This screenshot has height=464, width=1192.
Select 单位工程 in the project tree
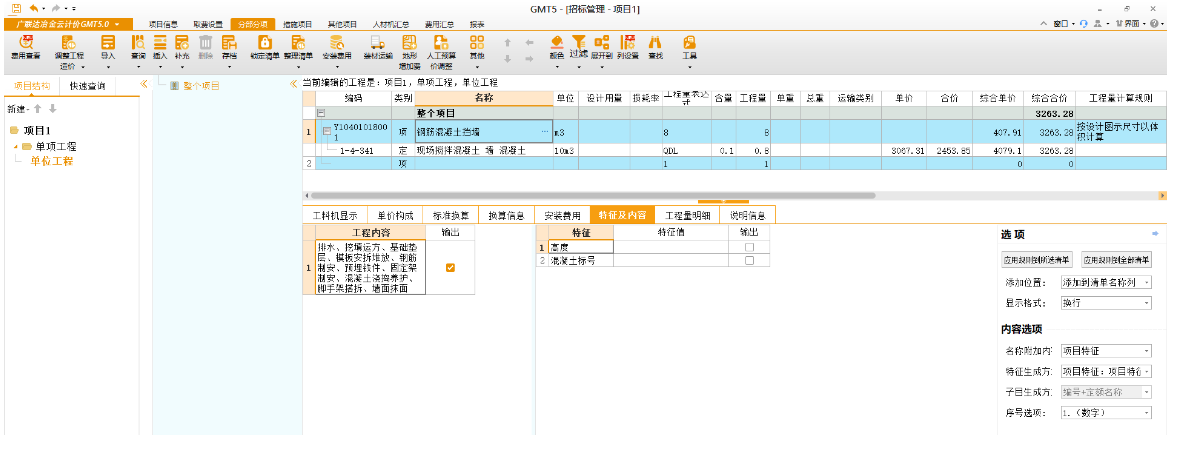coord(51,161)
